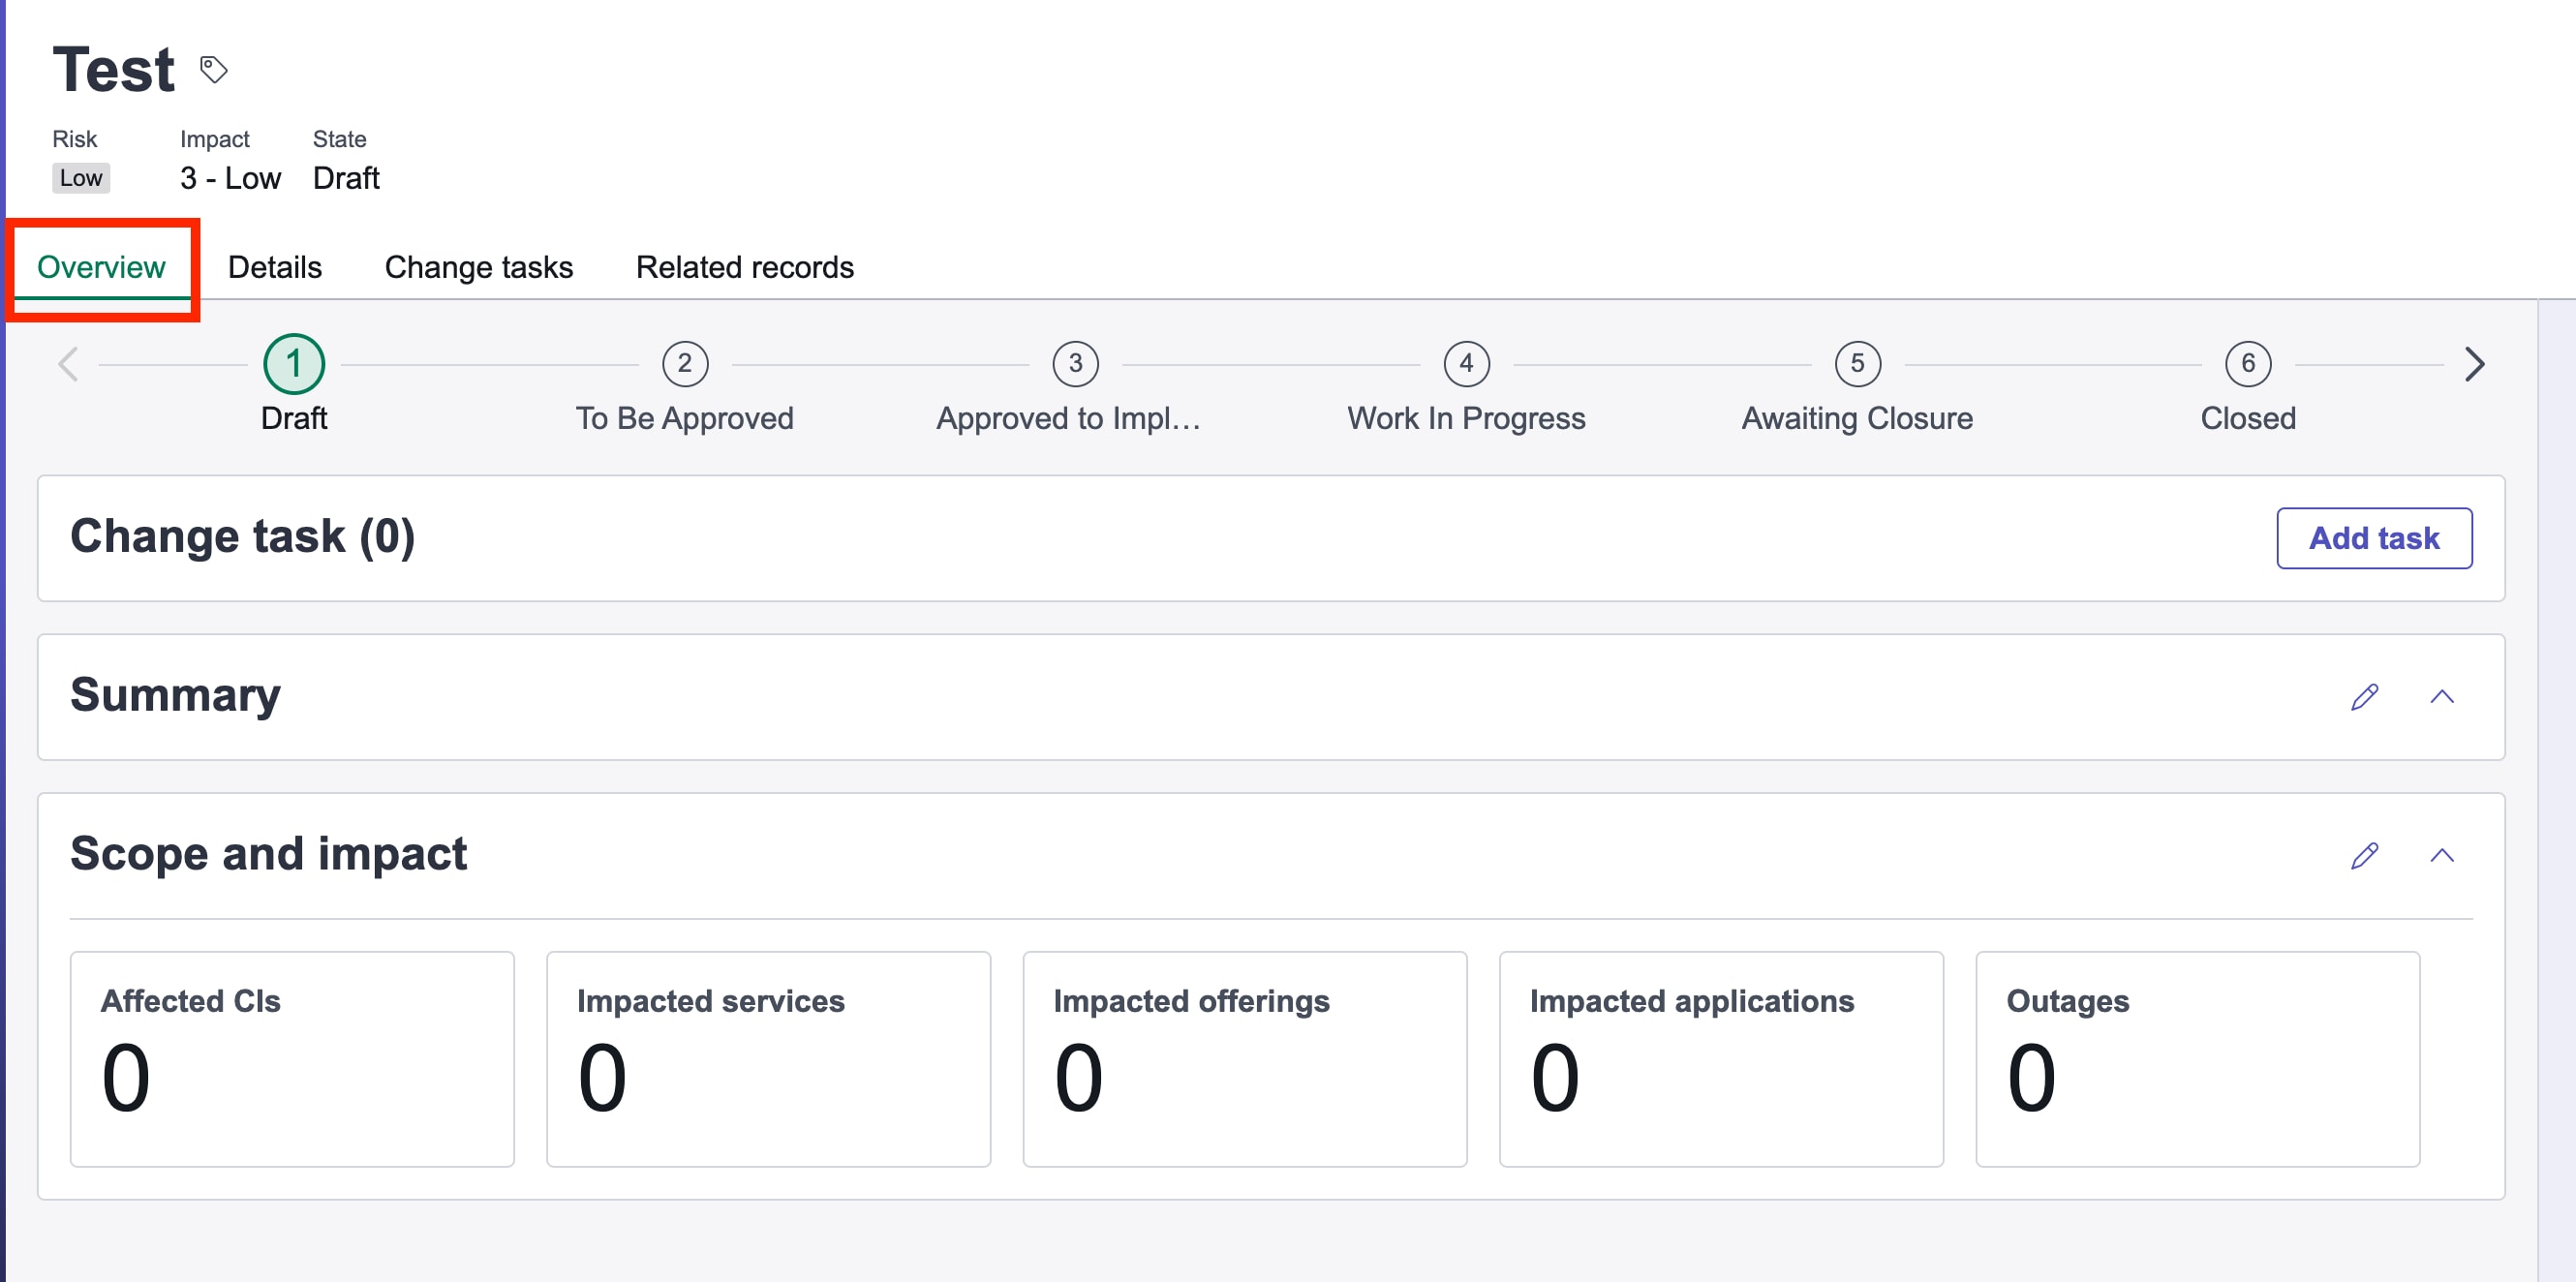This screenshot has height=1282, width=2576.
Task: Click step 3 Approved to Implement circle
Action: (x=1074, y=364)
